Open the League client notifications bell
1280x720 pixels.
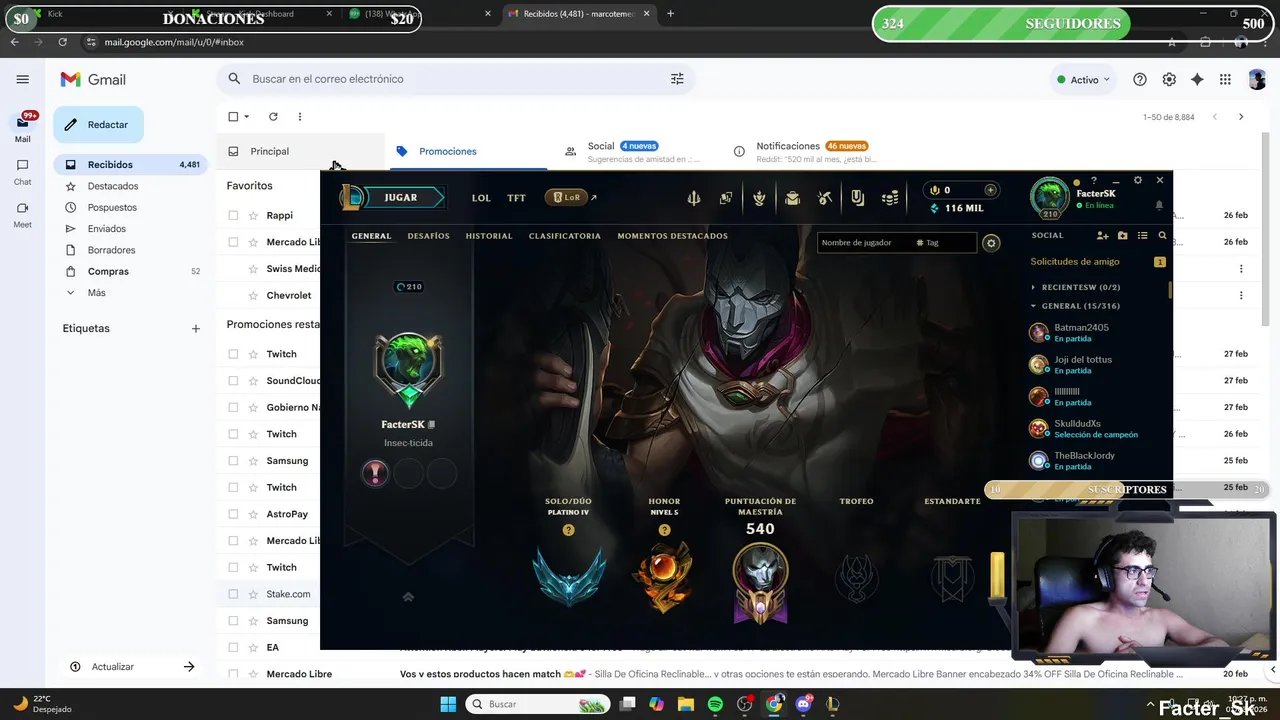[1159, 205]
